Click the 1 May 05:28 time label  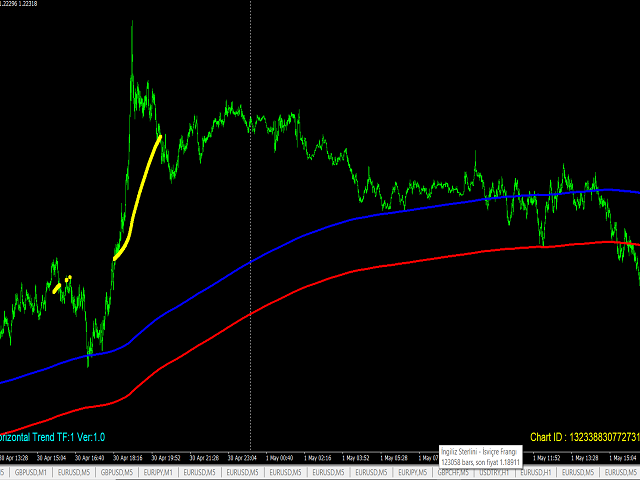tap(394, 458)
